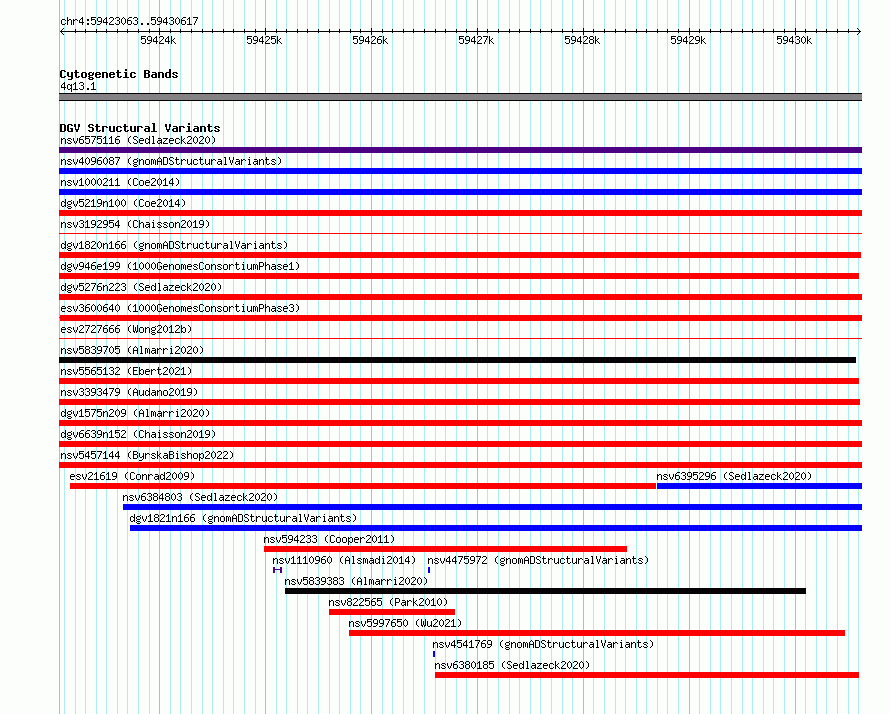Open nsv5839383 (Almarri2020) label
The width and height of the screenshot is (890, 714).
click(x=356, y=581)
